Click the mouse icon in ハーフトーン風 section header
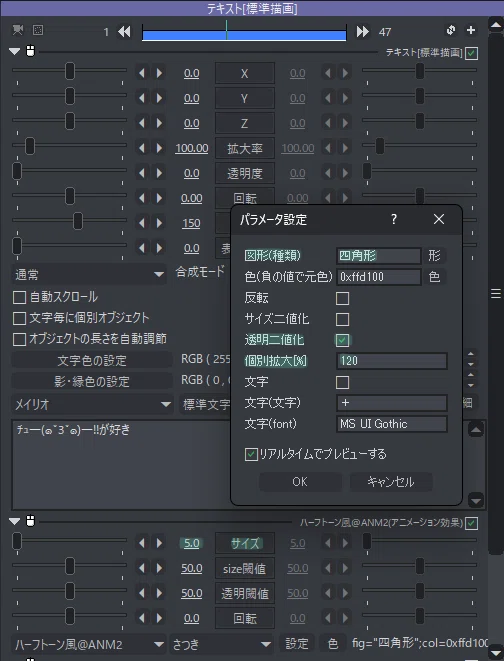This screenshot has height=661, width=504. point(30,521)
